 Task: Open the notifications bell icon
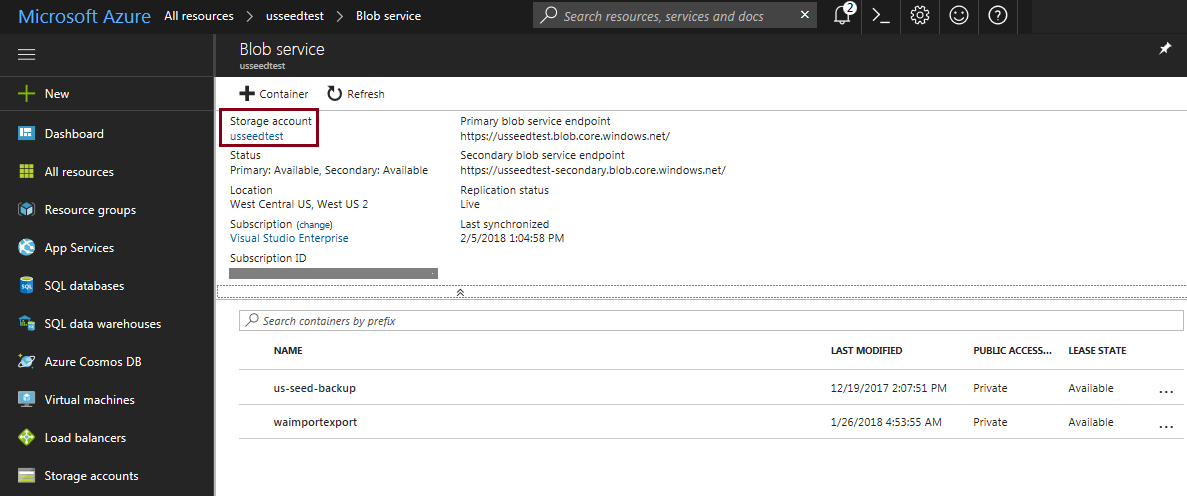pos(842,16)
